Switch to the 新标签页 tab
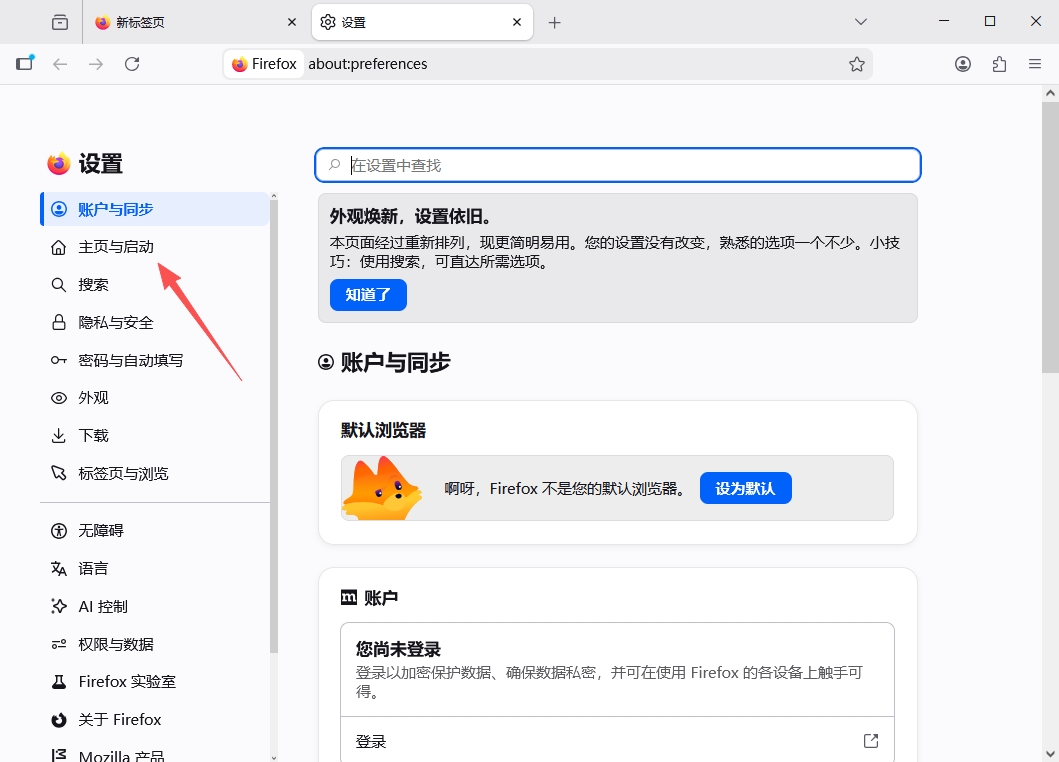This screenshot has width=1059, height=762. coord(195,22)
